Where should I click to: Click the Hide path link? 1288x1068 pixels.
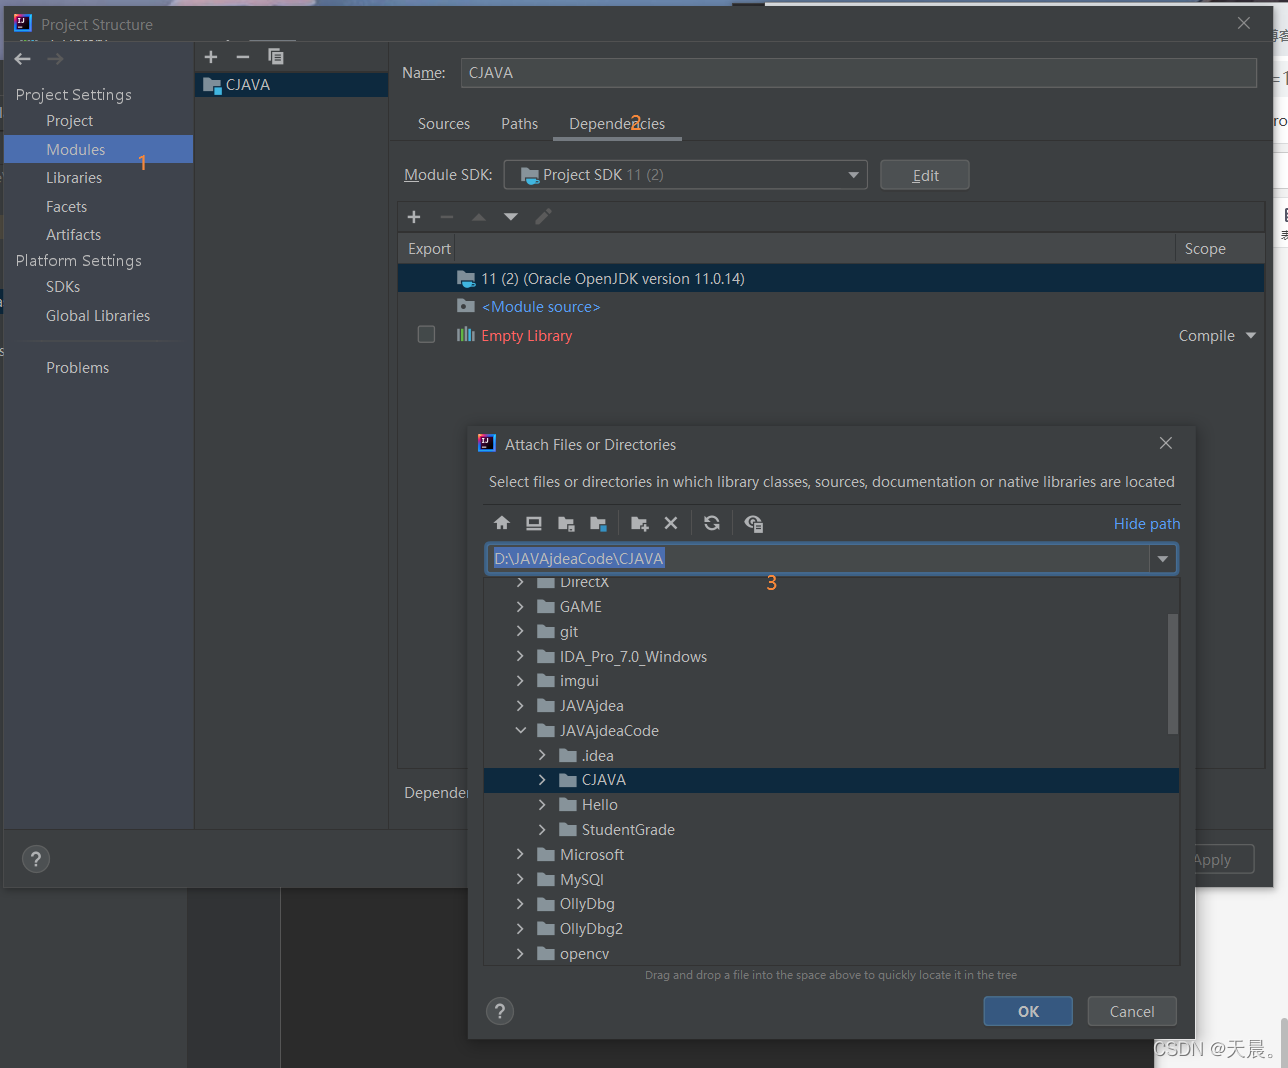(x=1147, y=524)
